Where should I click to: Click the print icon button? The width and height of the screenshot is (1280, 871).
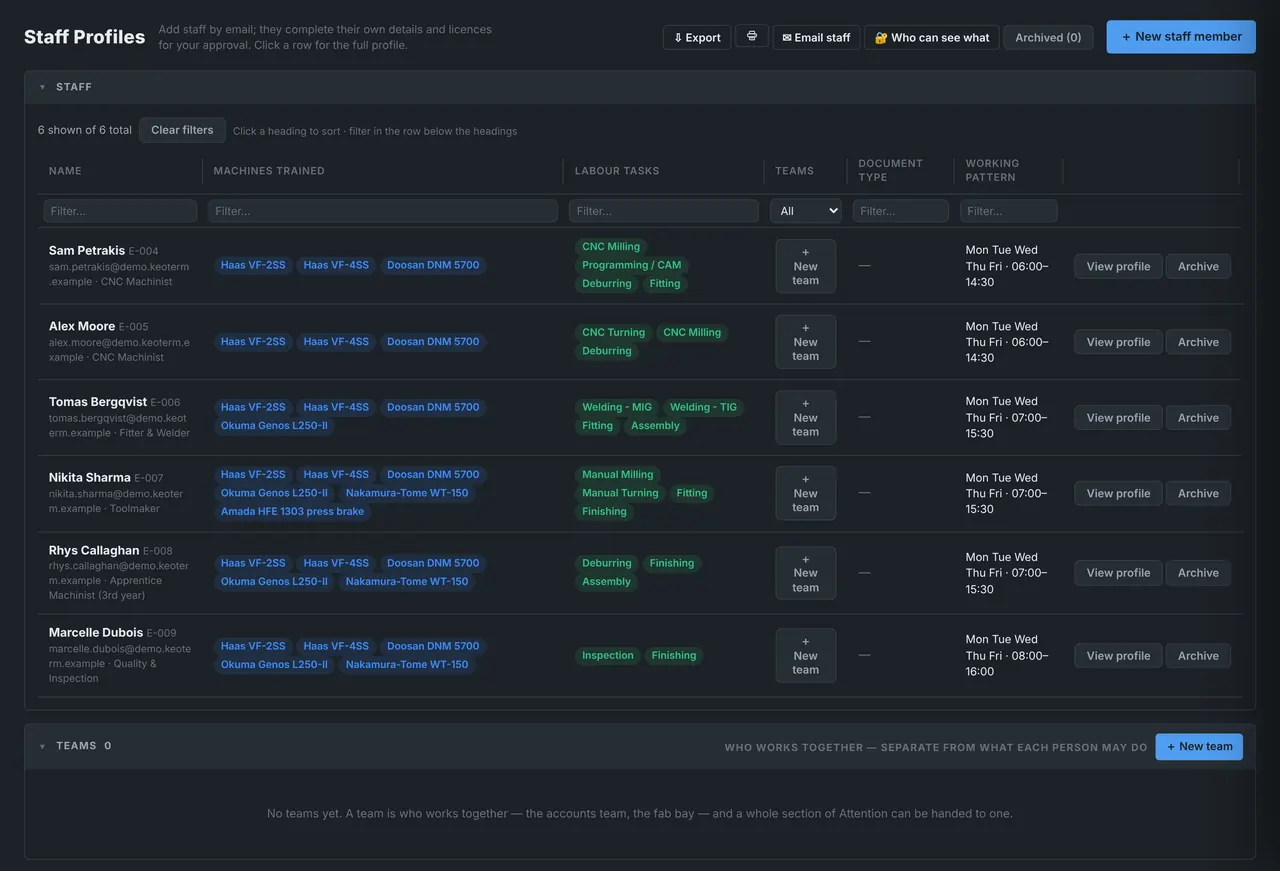point(752,36)
